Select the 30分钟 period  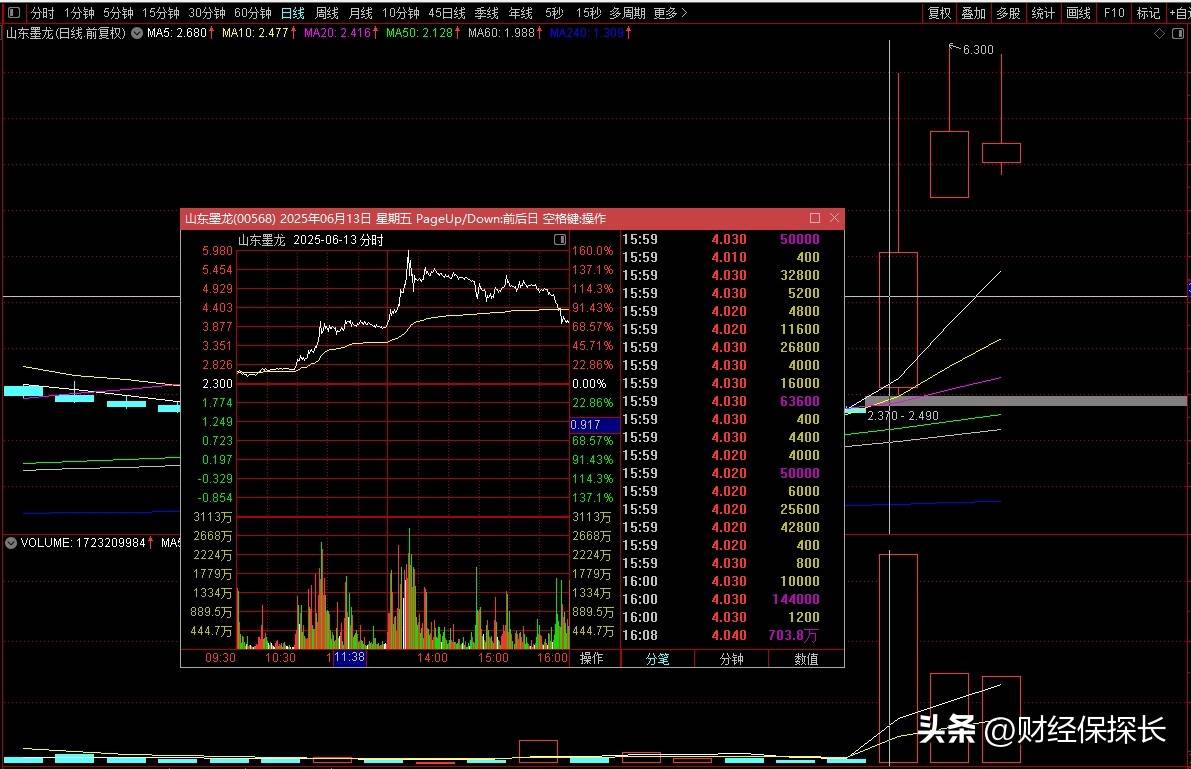tap(207, 13)
